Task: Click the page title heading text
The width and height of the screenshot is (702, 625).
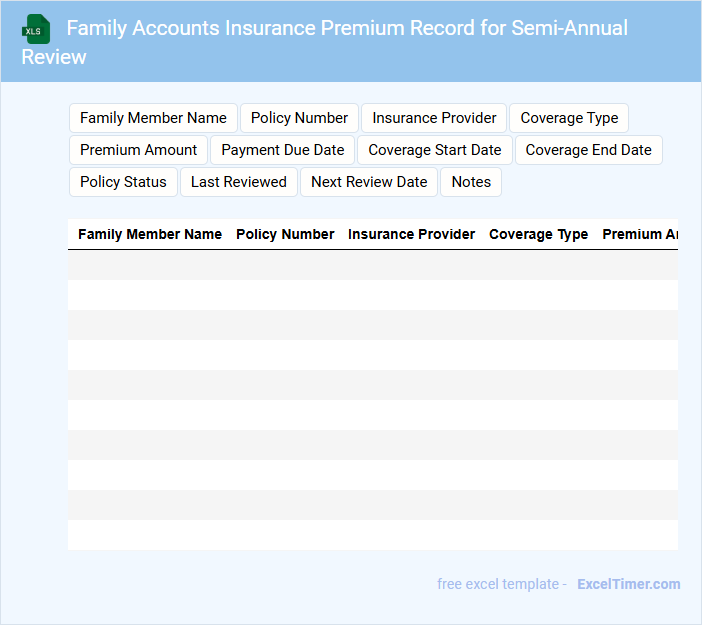Action: click(347, 28)
